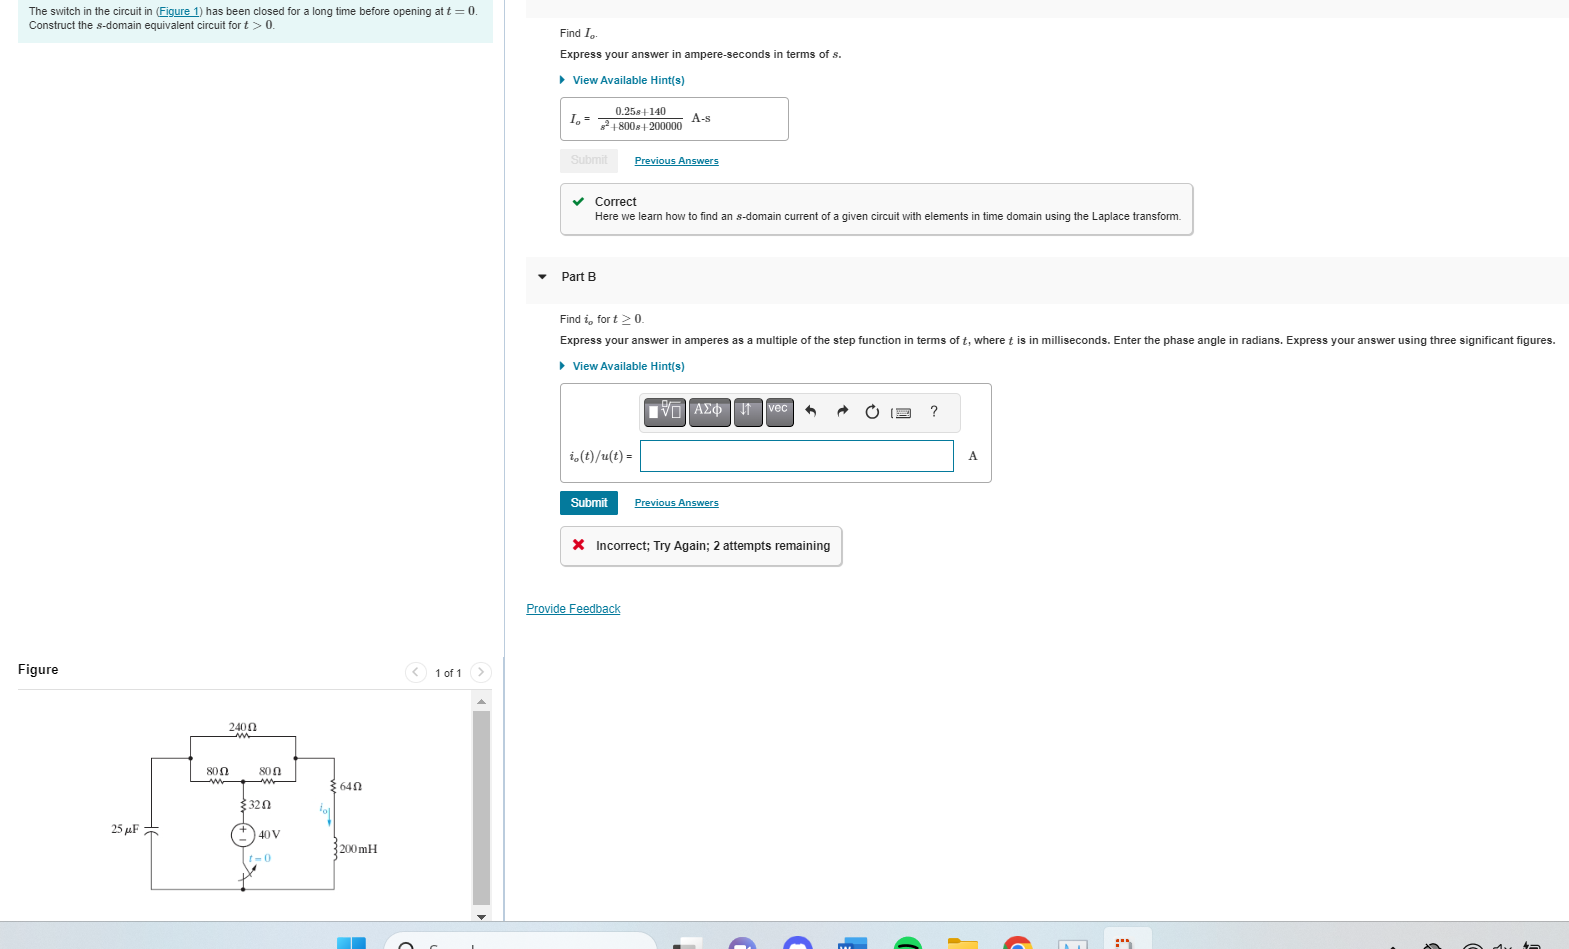
Task: Insert vector notation with vec button
Action: [x=780, y=411]
